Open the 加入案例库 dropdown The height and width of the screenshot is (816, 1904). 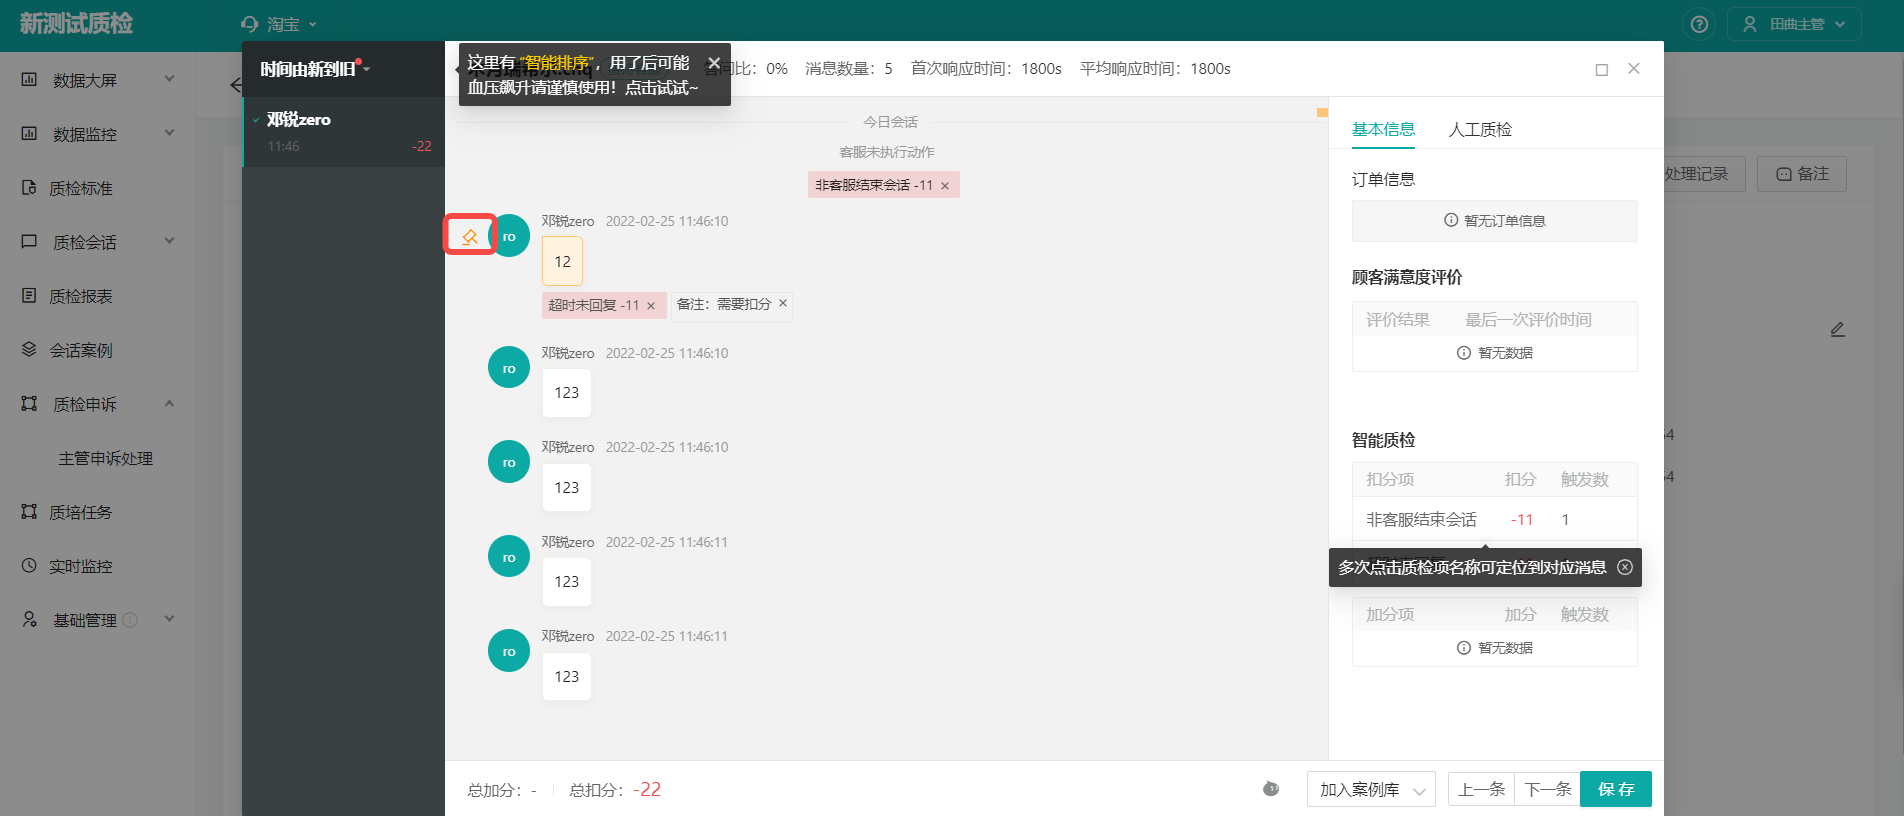pos(1371,789)
